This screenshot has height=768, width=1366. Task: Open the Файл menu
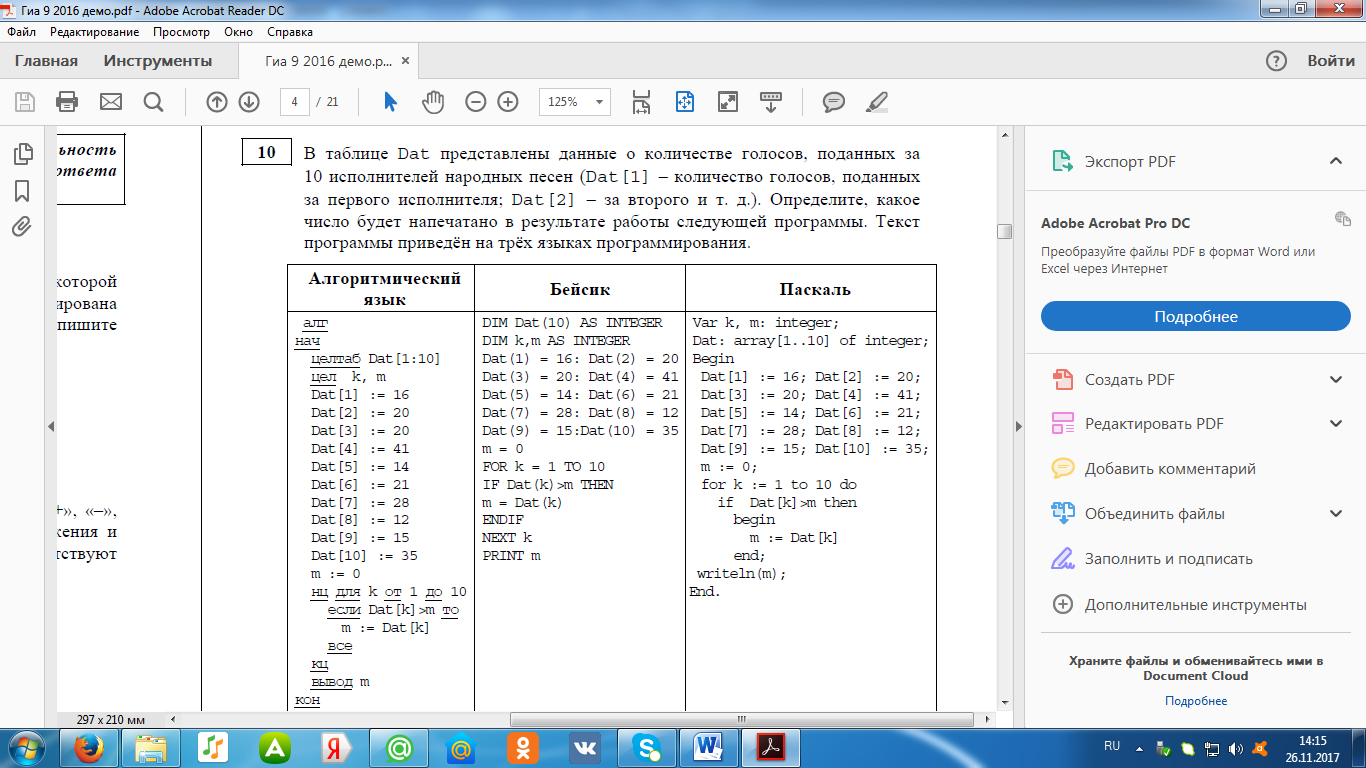[x=21, y=32]
